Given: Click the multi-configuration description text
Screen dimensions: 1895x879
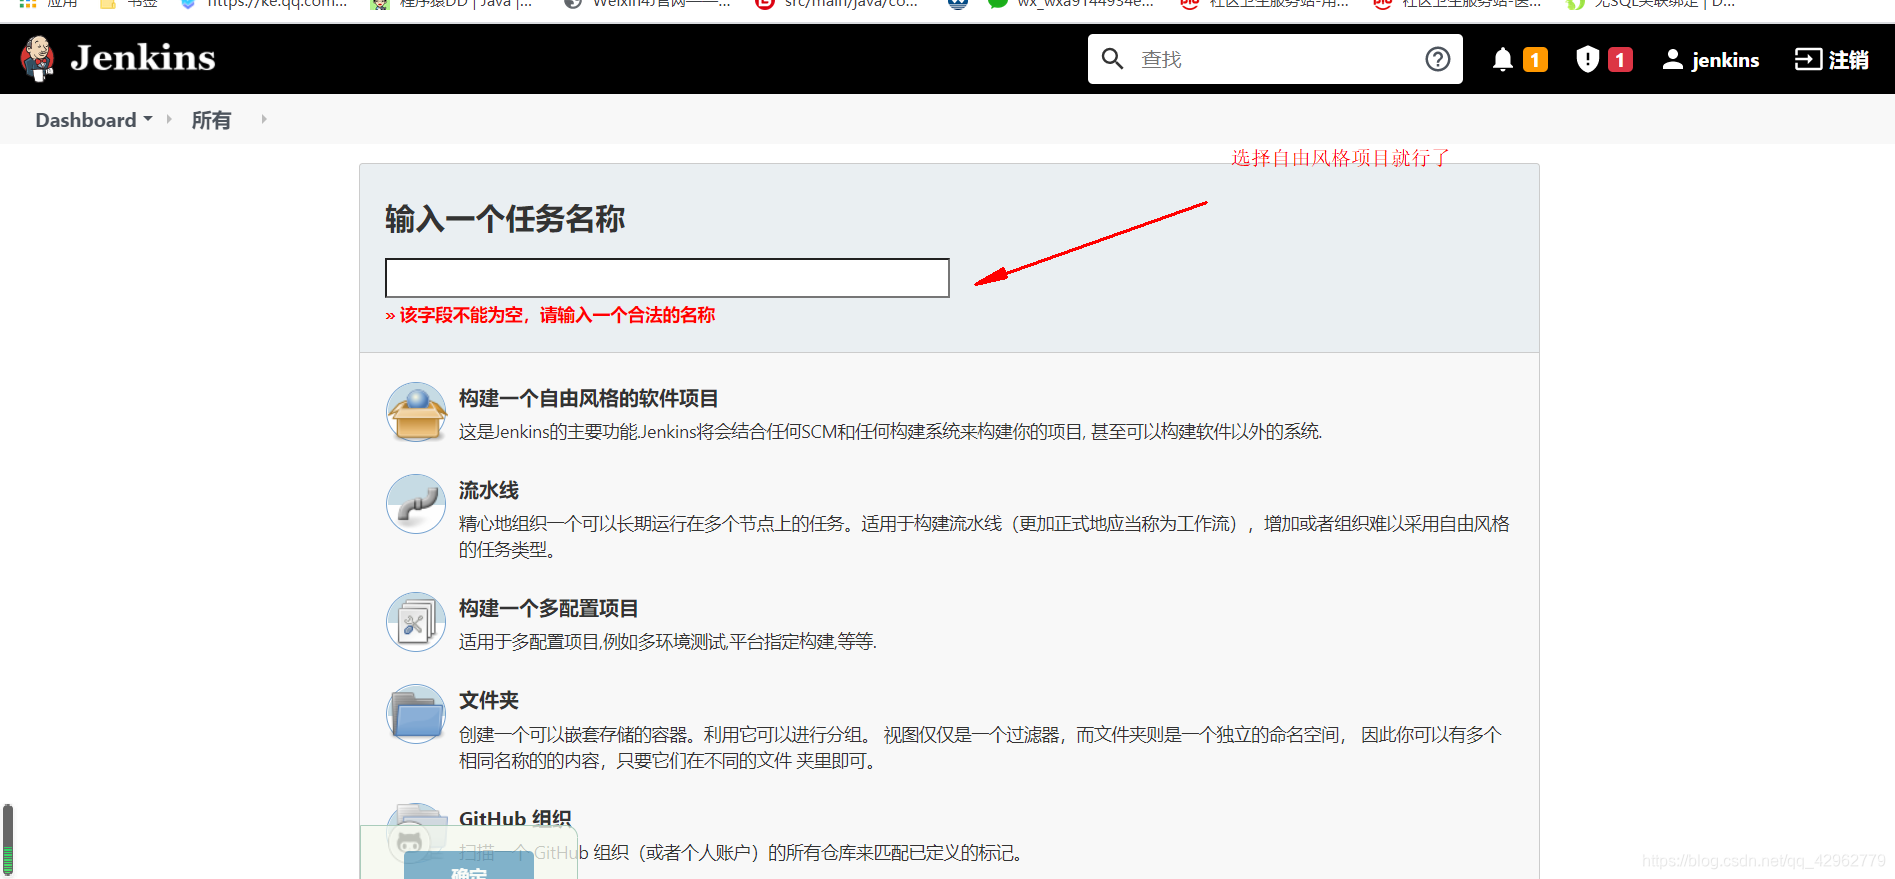Looking at the screenshot, I should [668, 642].
